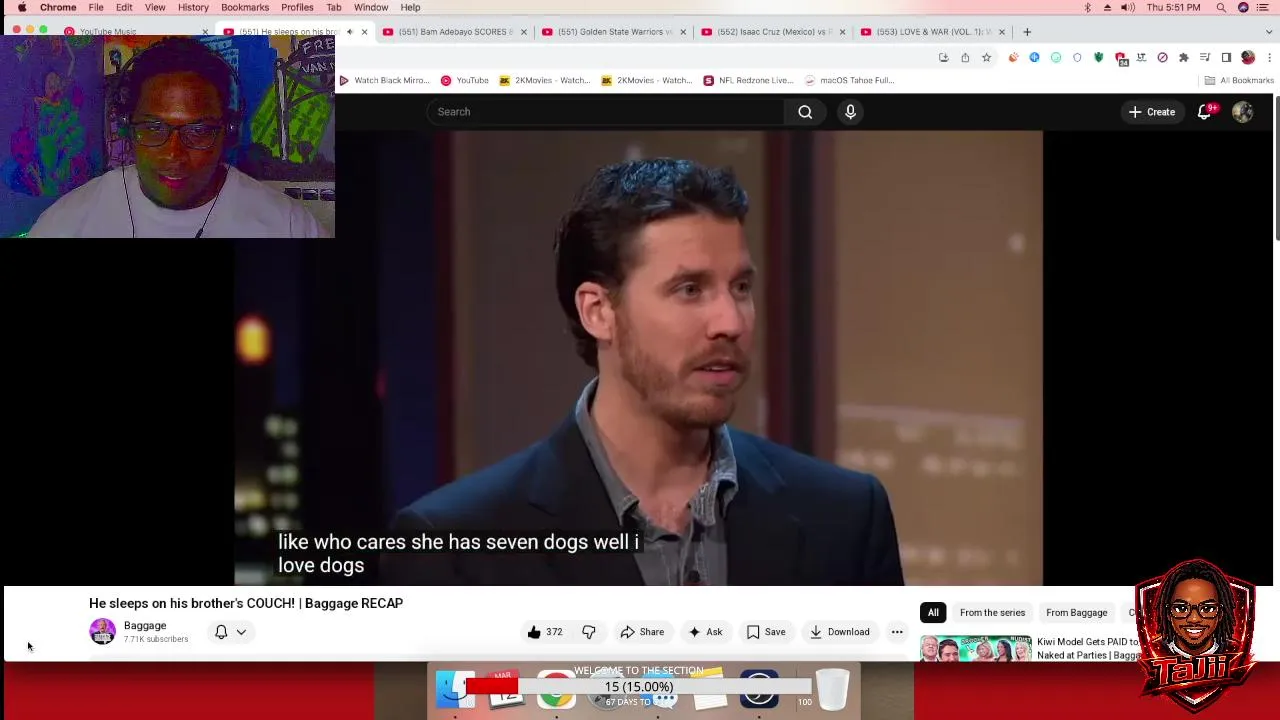Select the From the series chip
Image resolution: width=1280 pixels, height=720 pixels.
click(992, 613)
